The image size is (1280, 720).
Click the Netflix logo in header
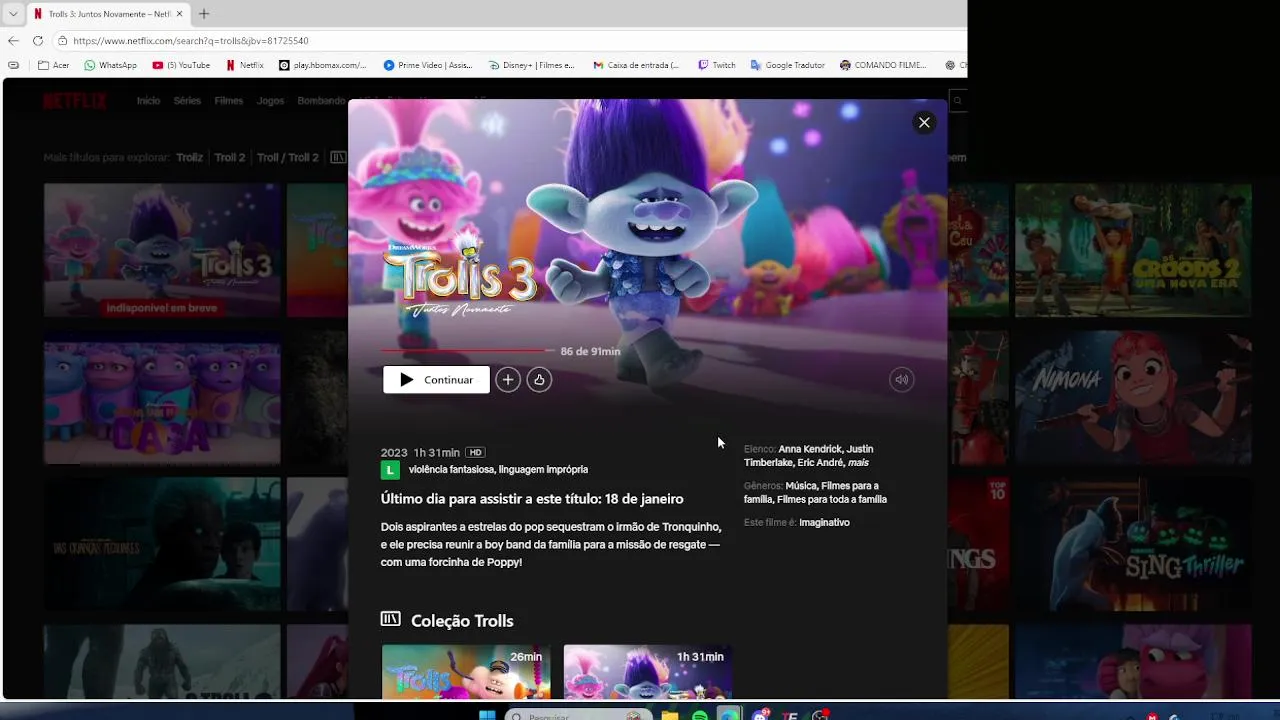74,101
